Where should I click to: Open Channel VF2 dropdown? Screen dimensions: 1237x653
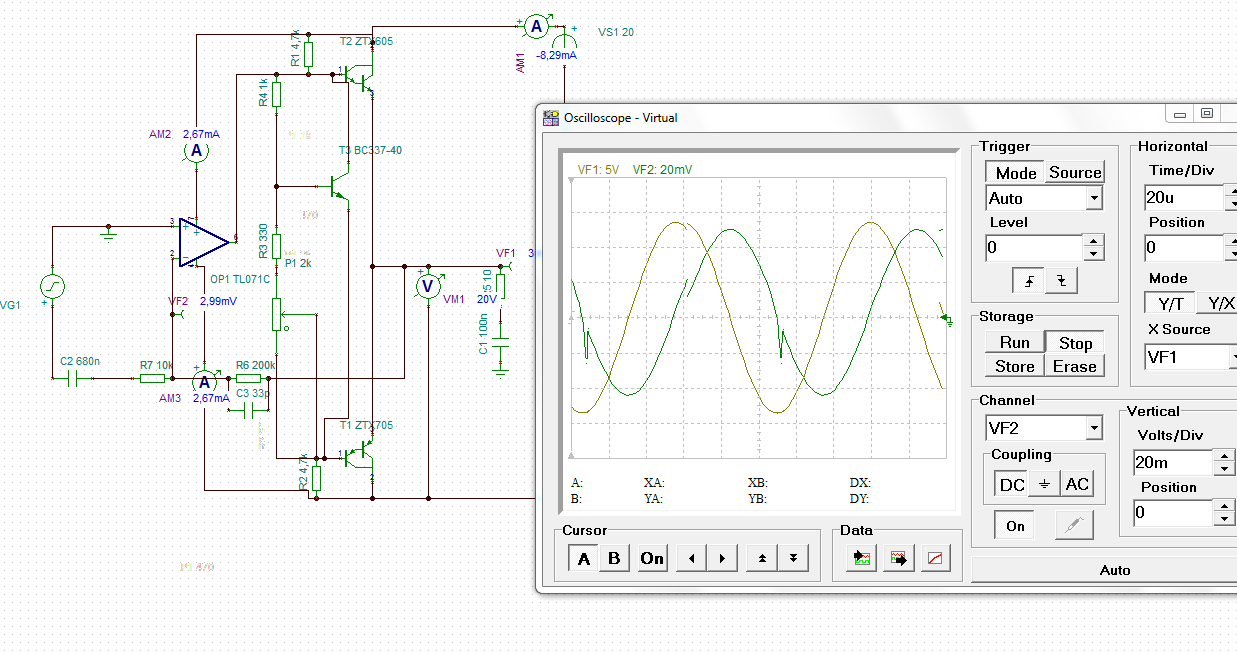[1094, 428]
